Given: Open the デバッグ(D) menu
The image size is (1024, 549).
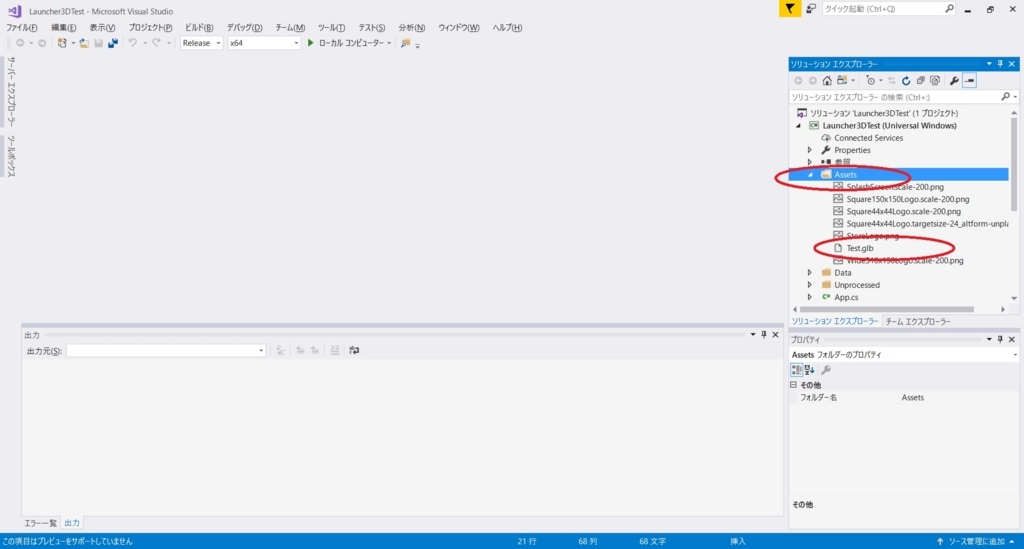Looking at the screenshot, I should click(244, 27).
